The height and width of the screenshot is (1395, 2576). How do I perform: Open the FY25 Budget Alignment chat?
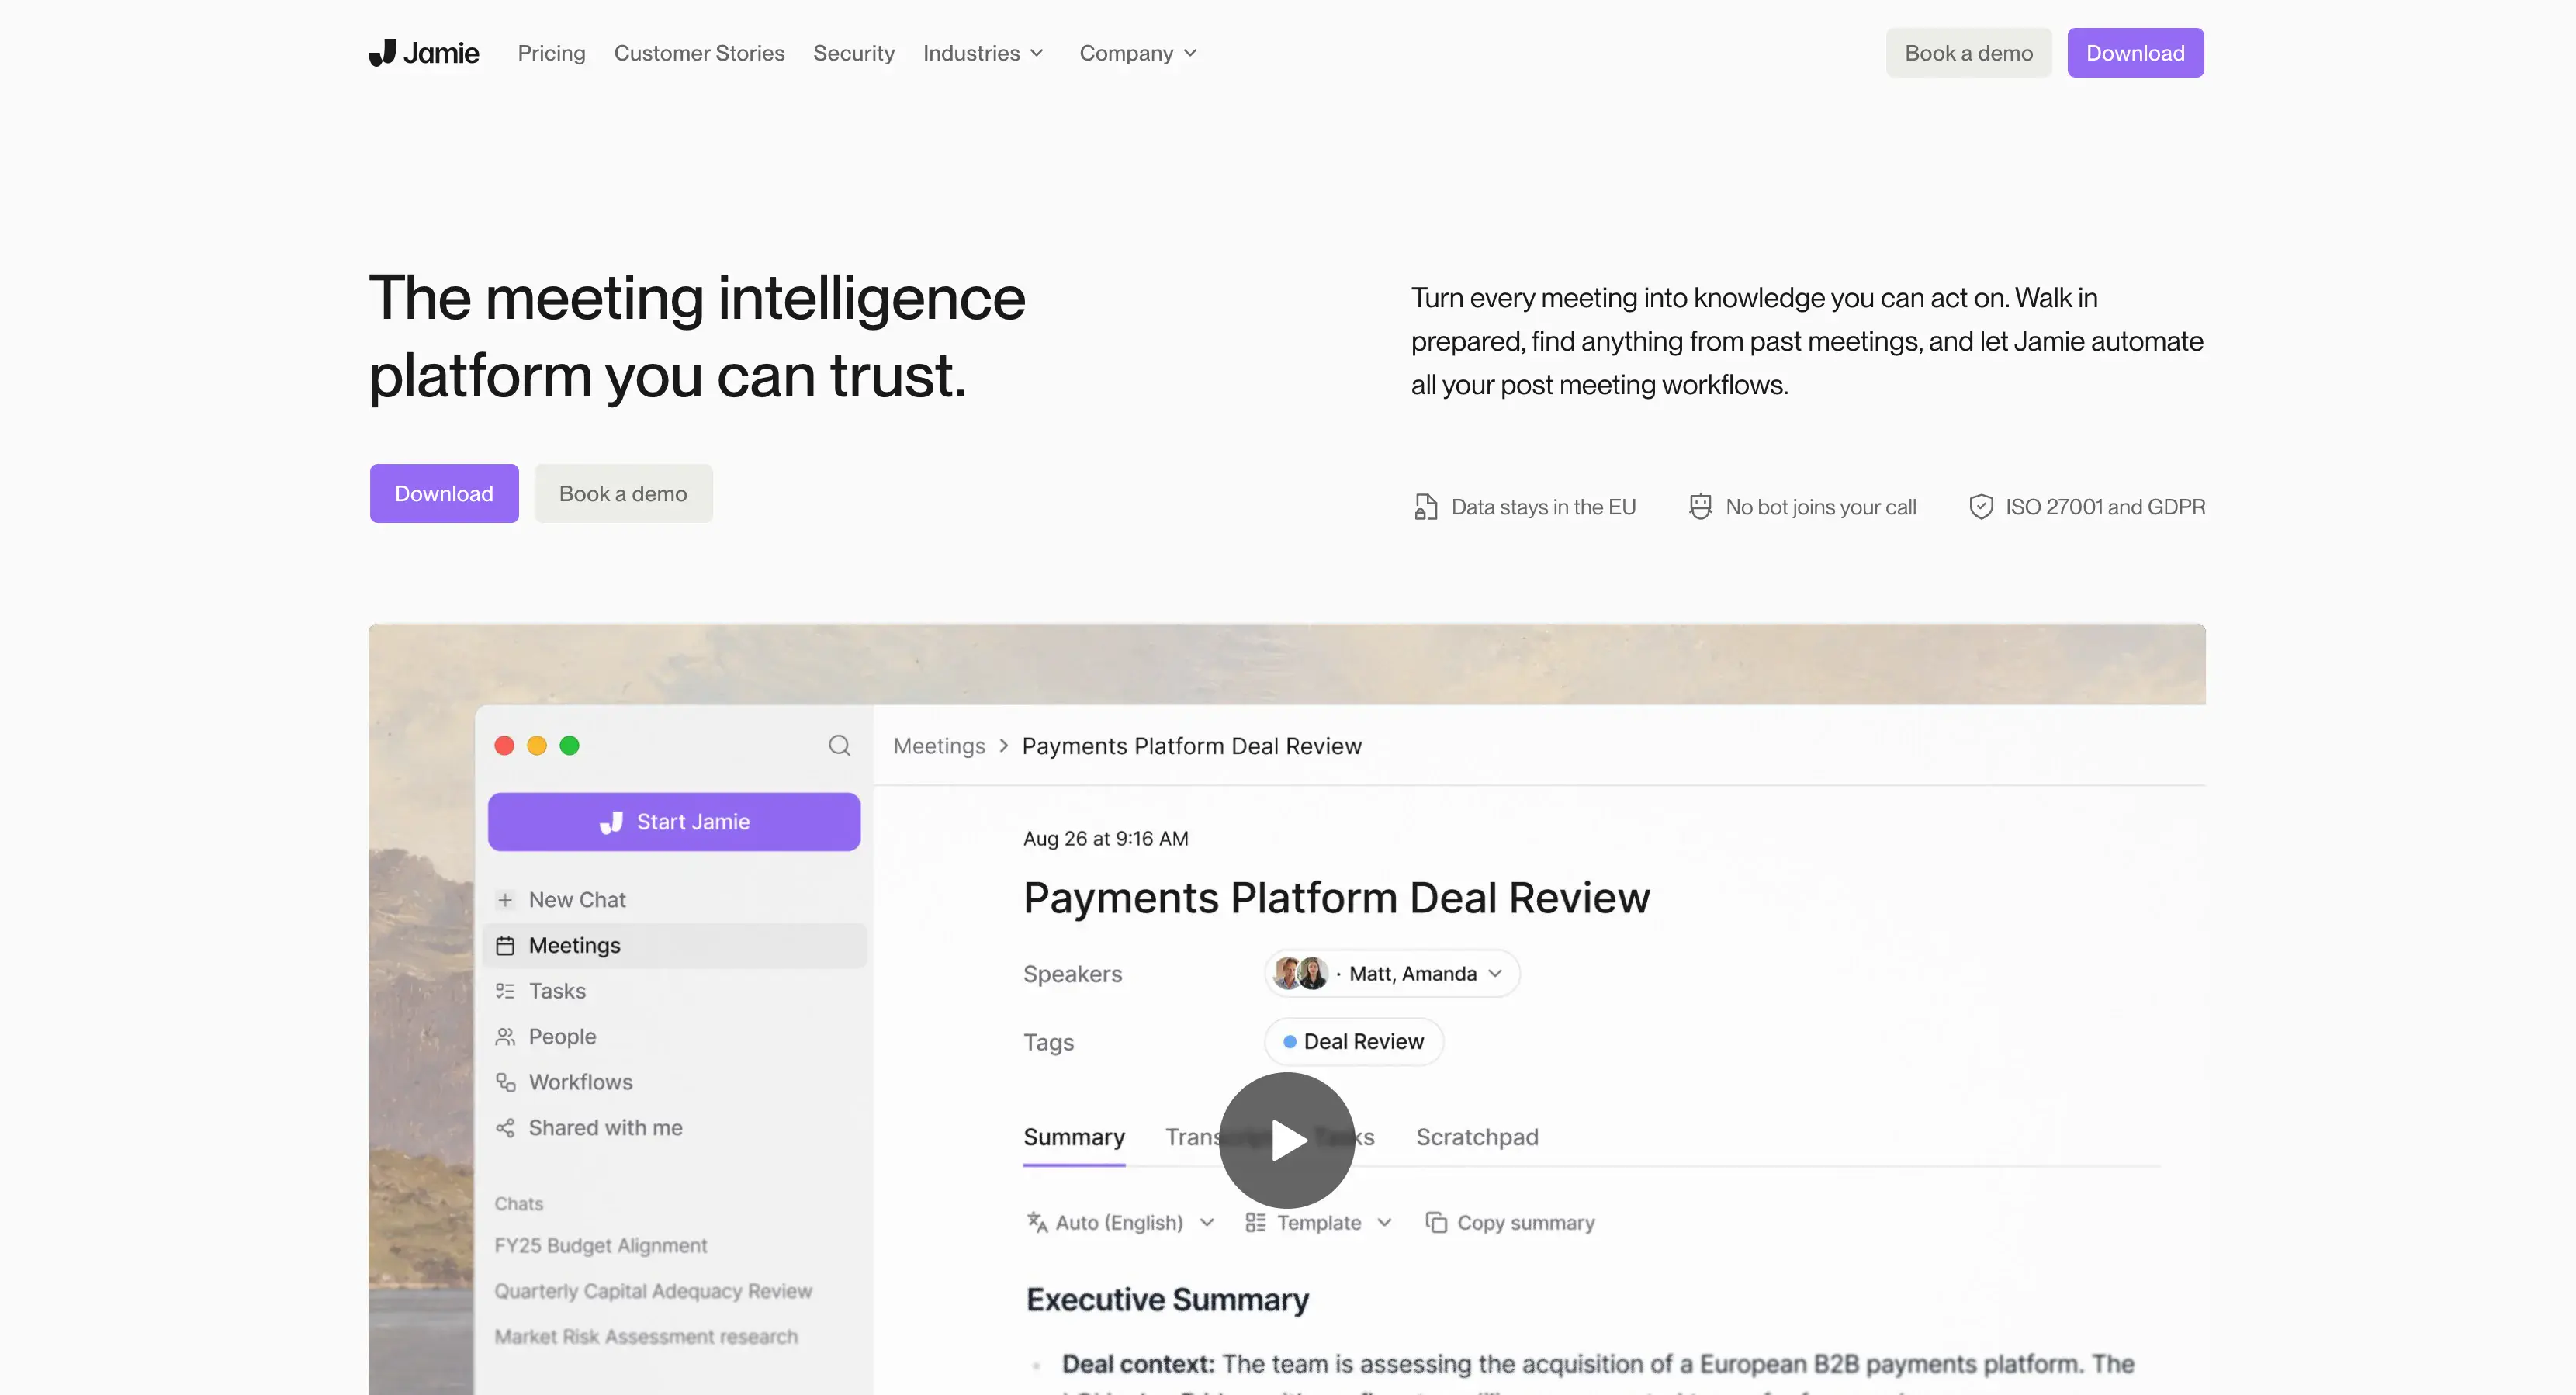point(600,1246)
